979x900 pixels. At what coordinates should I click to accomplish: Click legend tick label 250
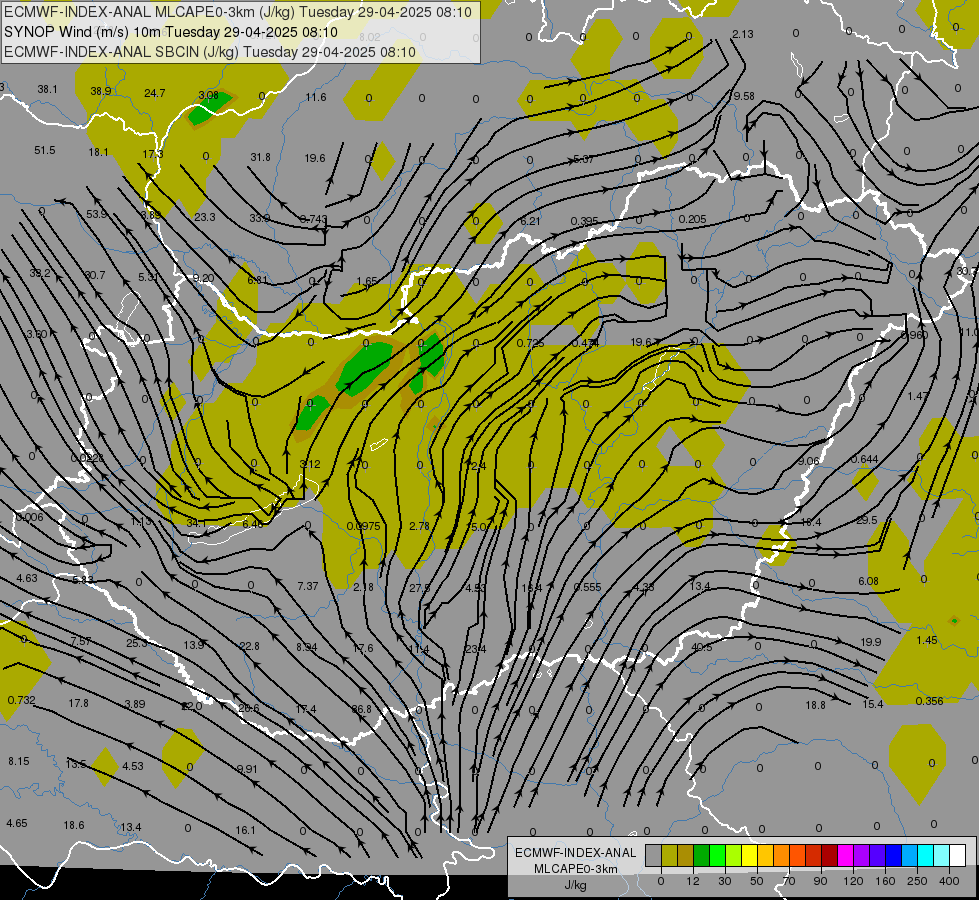pyautogui.click(x=917, y=881)
